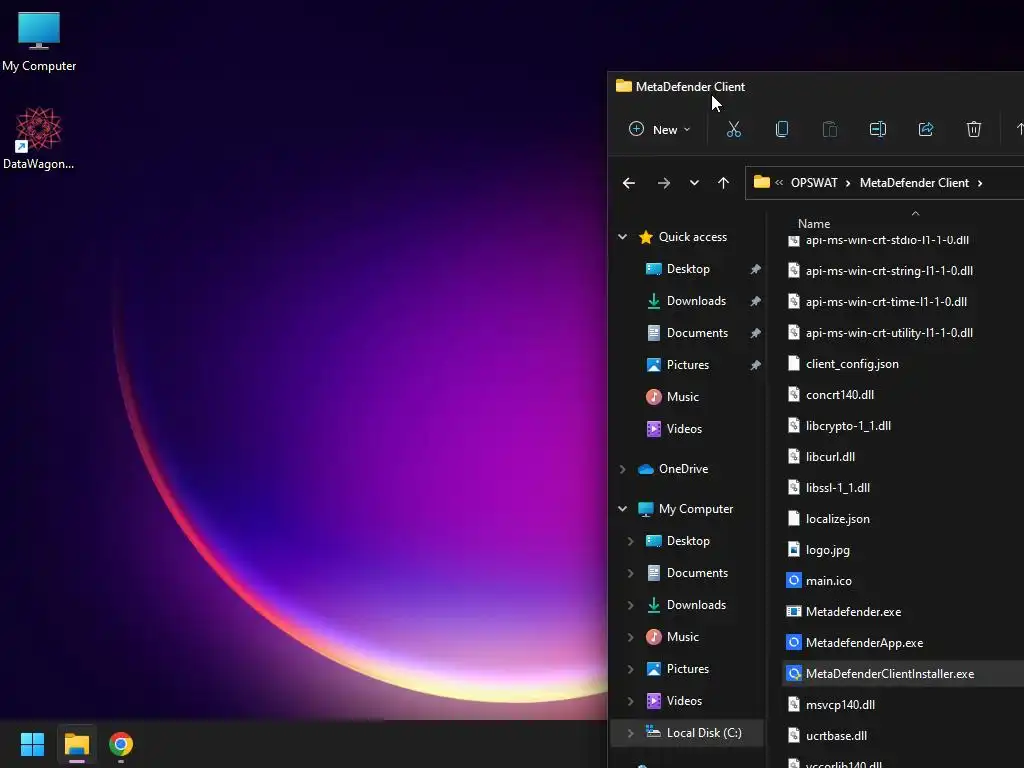Image resolution: width=1024 pixels, height=768 pixels.
Task: Click the Copy icon in Explorer toolbar
Action: [782, 129]
